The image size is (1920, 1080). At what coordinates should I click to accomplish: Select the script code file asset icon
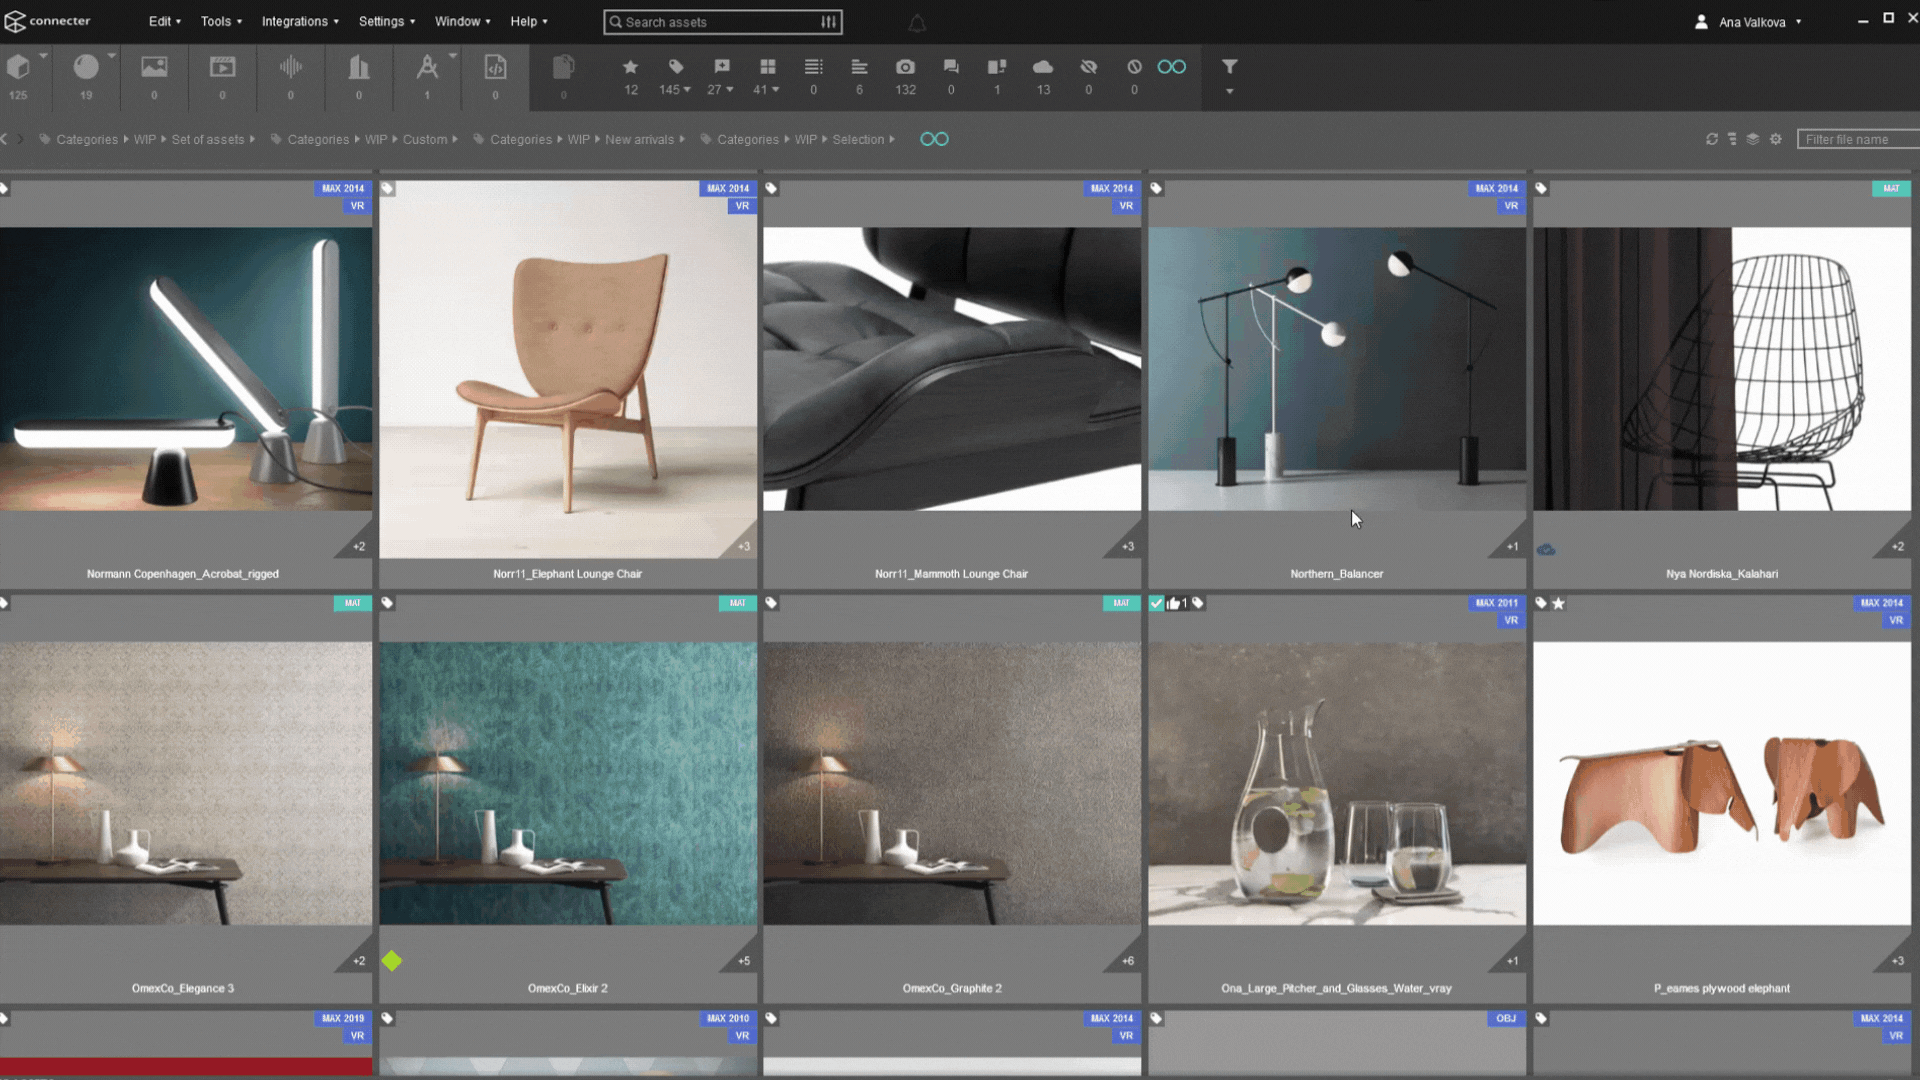pyautogui.click(x=495, y=67)
